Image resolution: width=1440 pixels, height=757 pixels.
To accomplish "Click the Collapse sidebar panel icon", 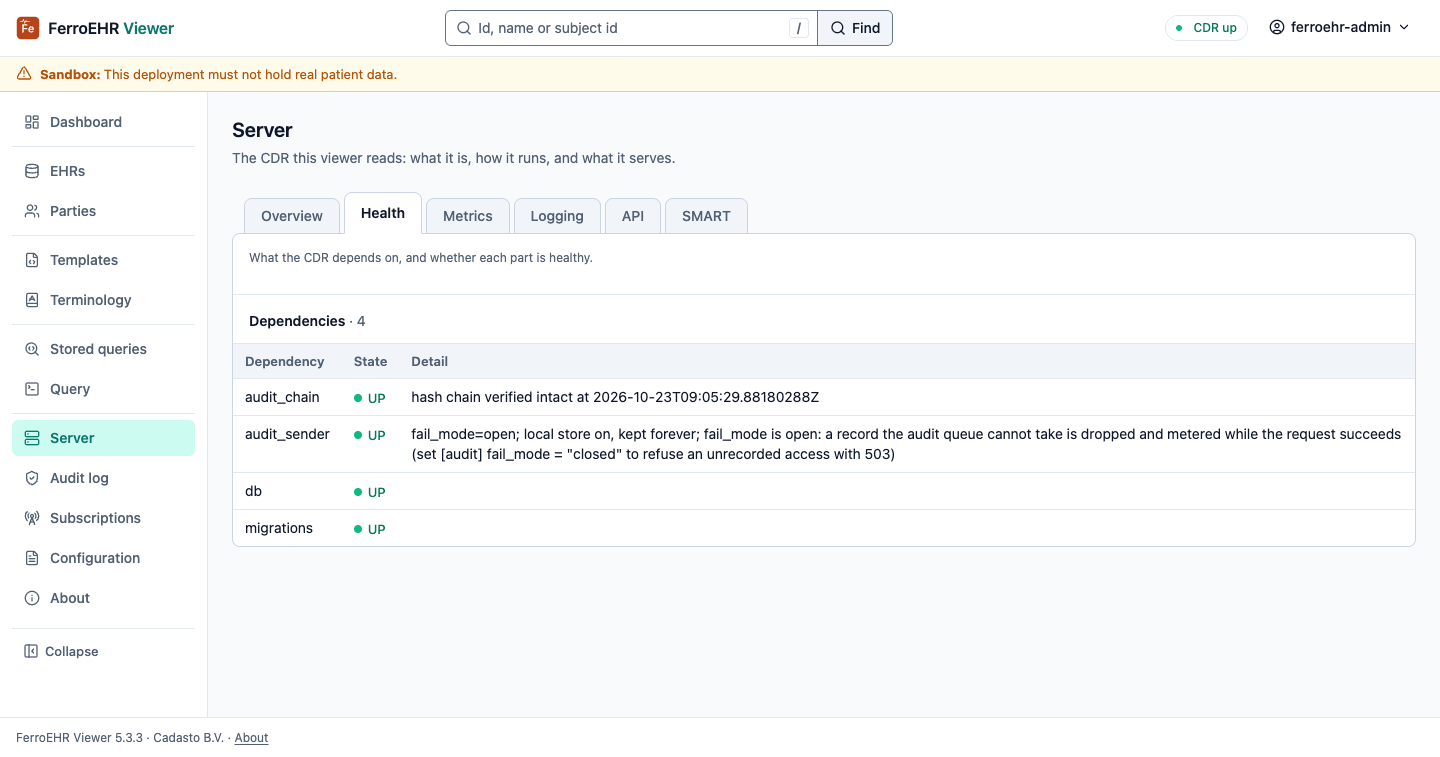I will click(x=31, y=651).
